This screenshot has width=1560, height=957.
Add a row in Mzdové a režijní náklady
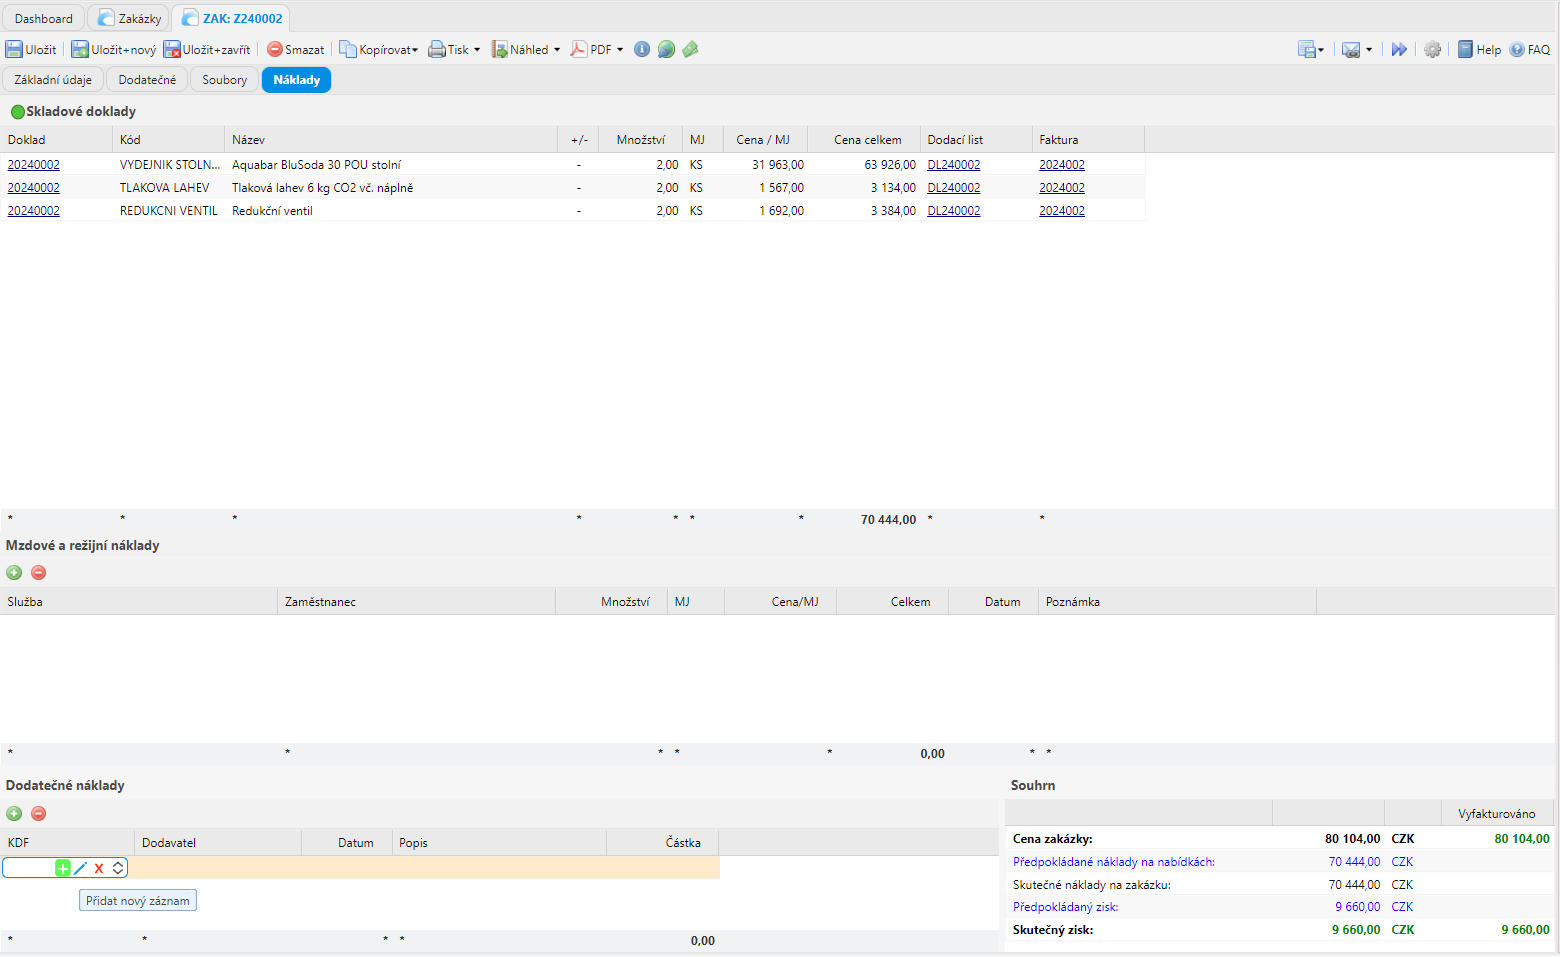point(14,573)
